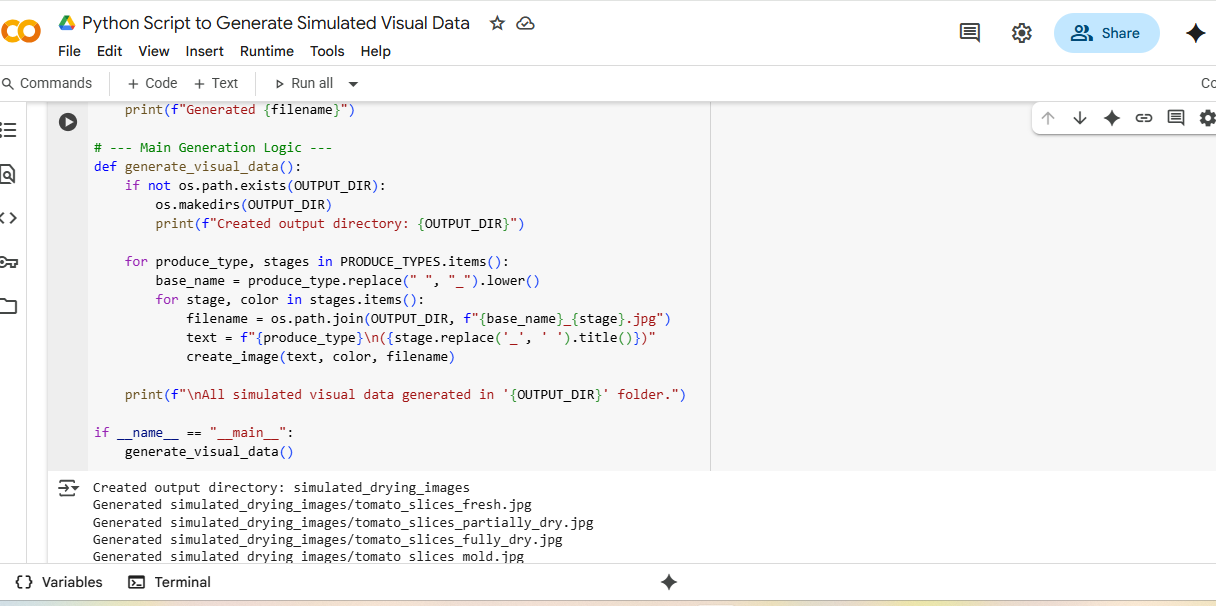Image resolution: width=1216 pixels, height=606 pixels.
Task: Star this notebook
Action: point(497,23)
